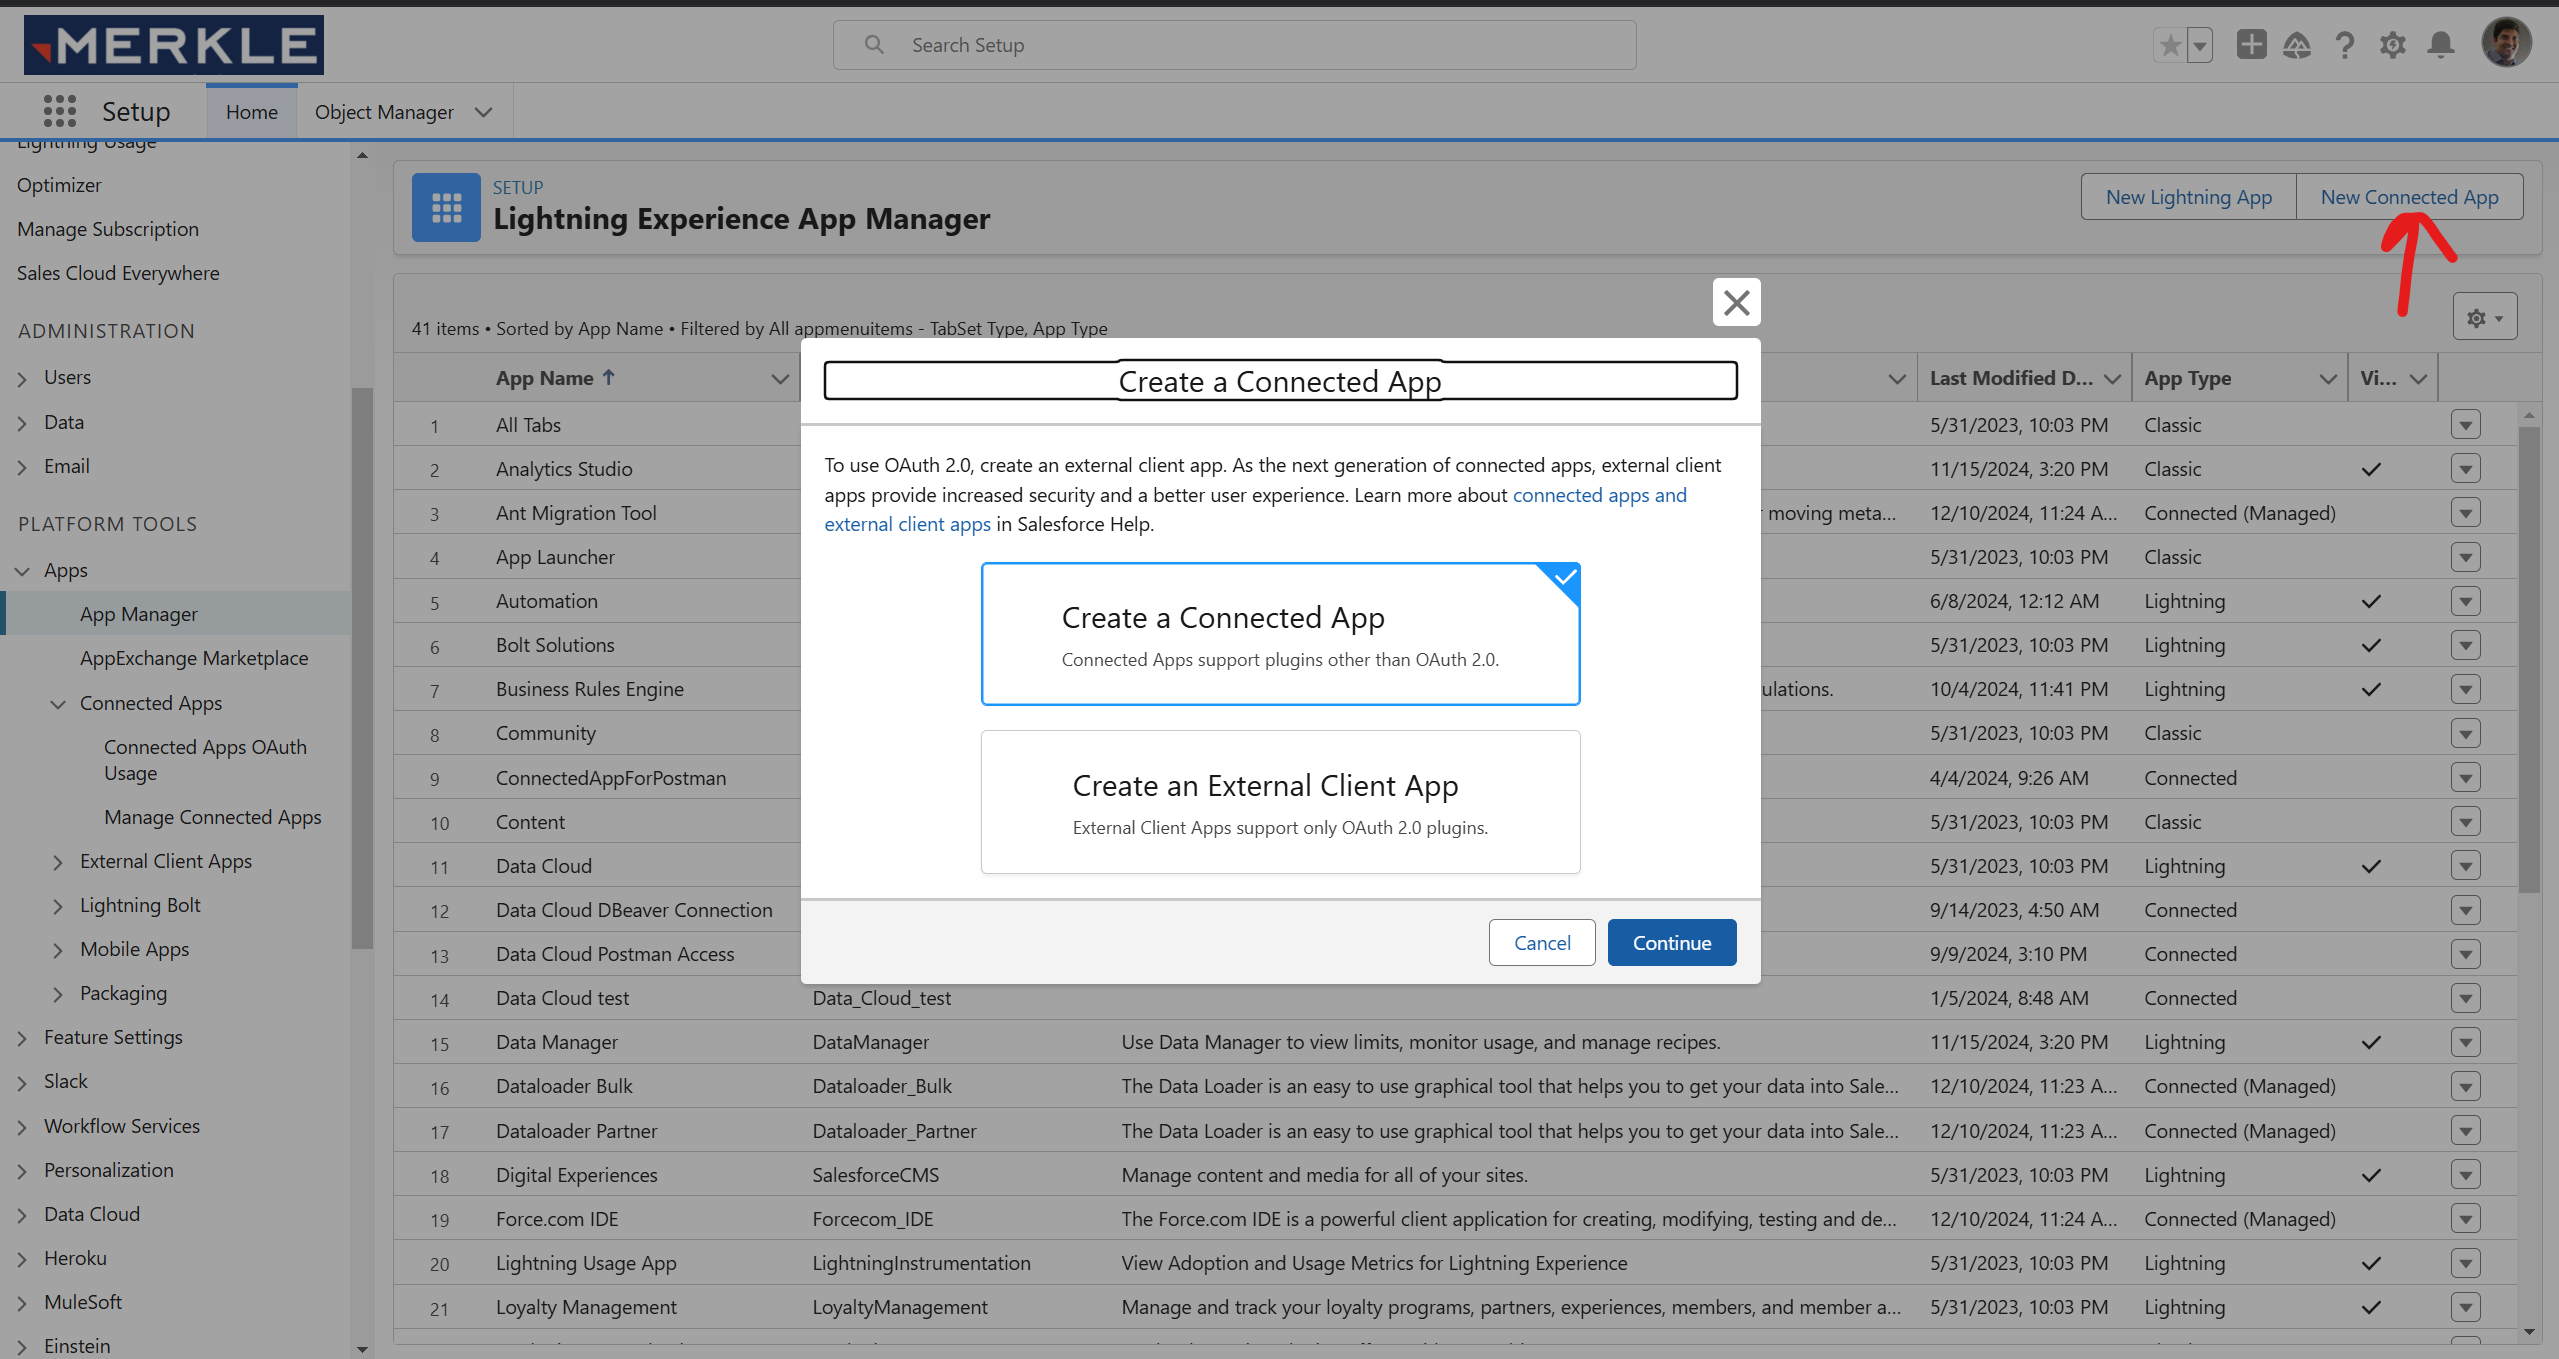Collapse the Connected Apps subtree
Image resolution: width=2559 pixels, height=1359 pixels.
click(x=58, y=704)
